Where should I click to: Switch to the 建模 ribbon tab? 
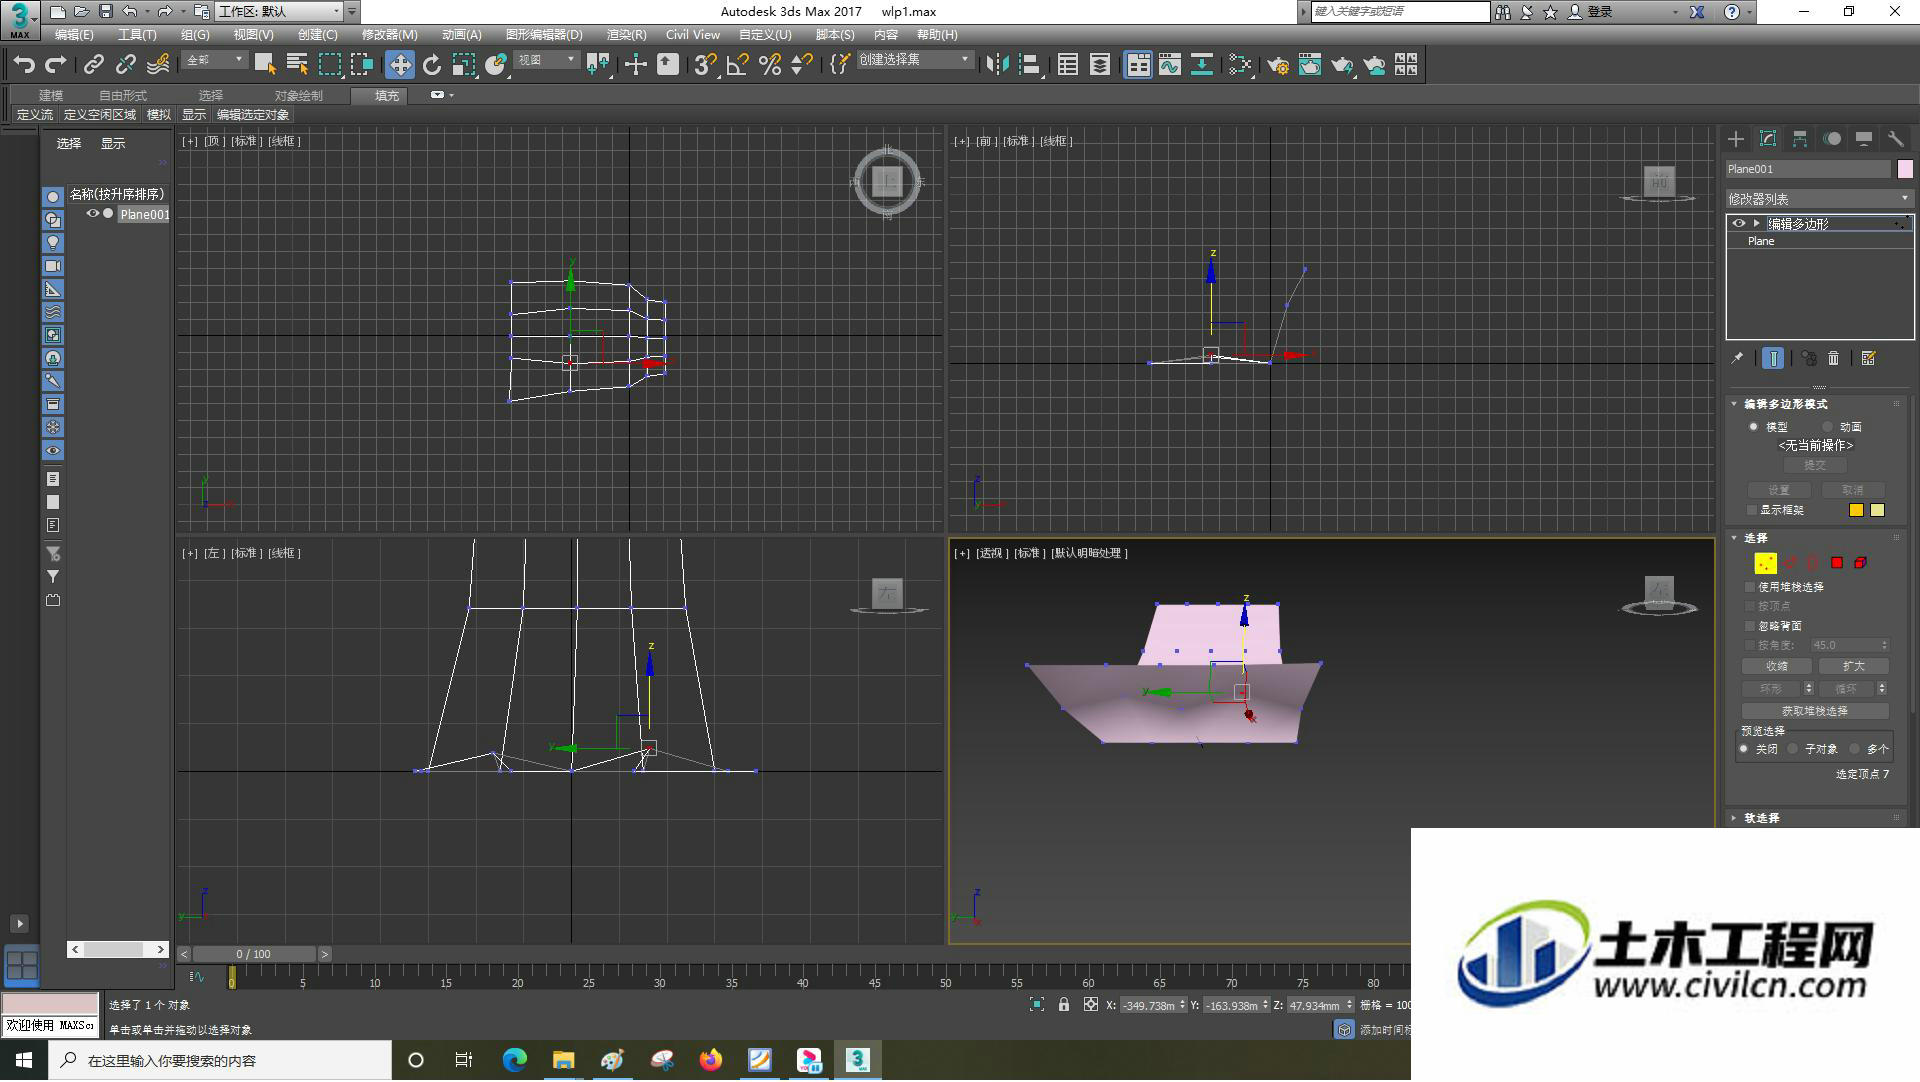click(51, 95)
